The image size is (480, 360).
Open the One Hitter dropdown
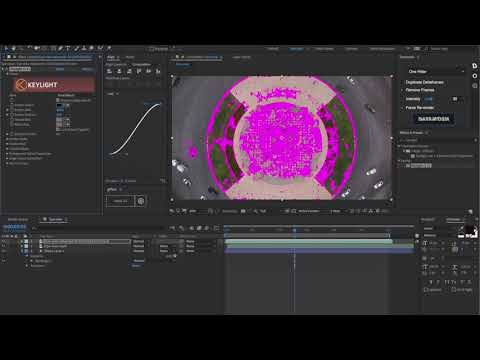point(436,71)
